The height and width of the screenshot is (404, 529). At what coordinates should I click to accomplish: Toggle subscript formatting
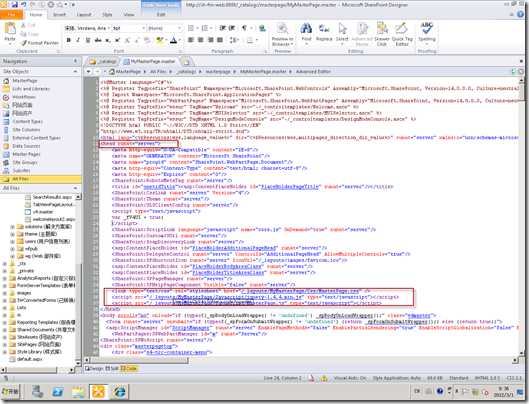108,40
